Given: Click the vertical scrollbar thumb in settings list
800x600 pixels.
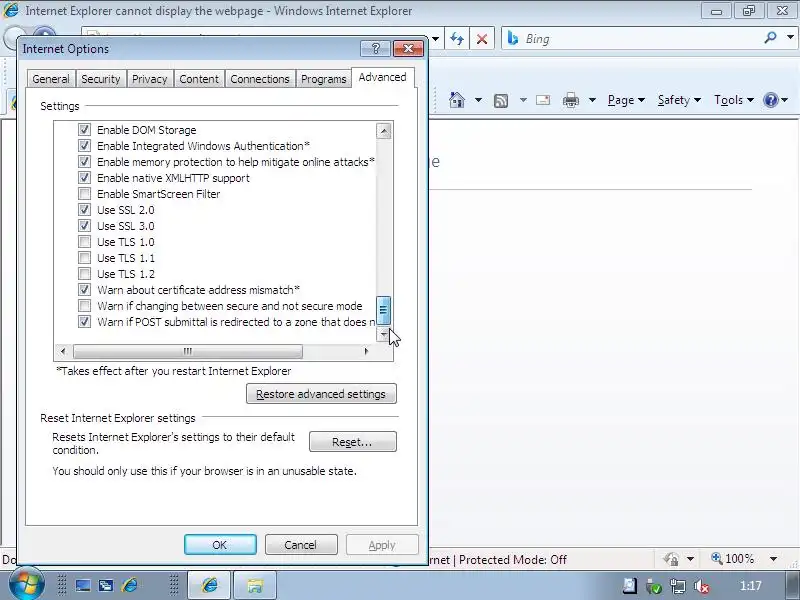Looking at the screenshot, I should click(384, 310).
